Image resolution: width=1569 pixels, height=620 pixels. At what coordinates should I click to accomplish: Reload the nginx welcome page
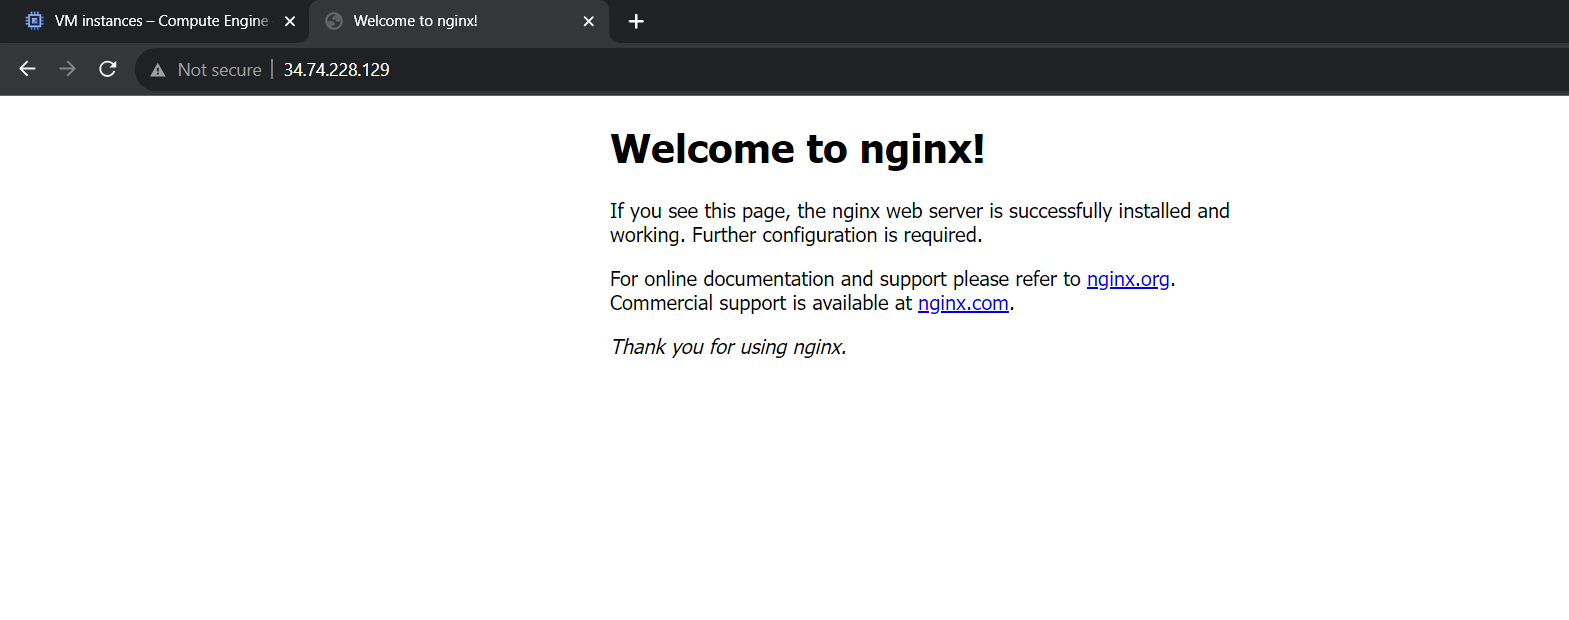click(108, 69)
